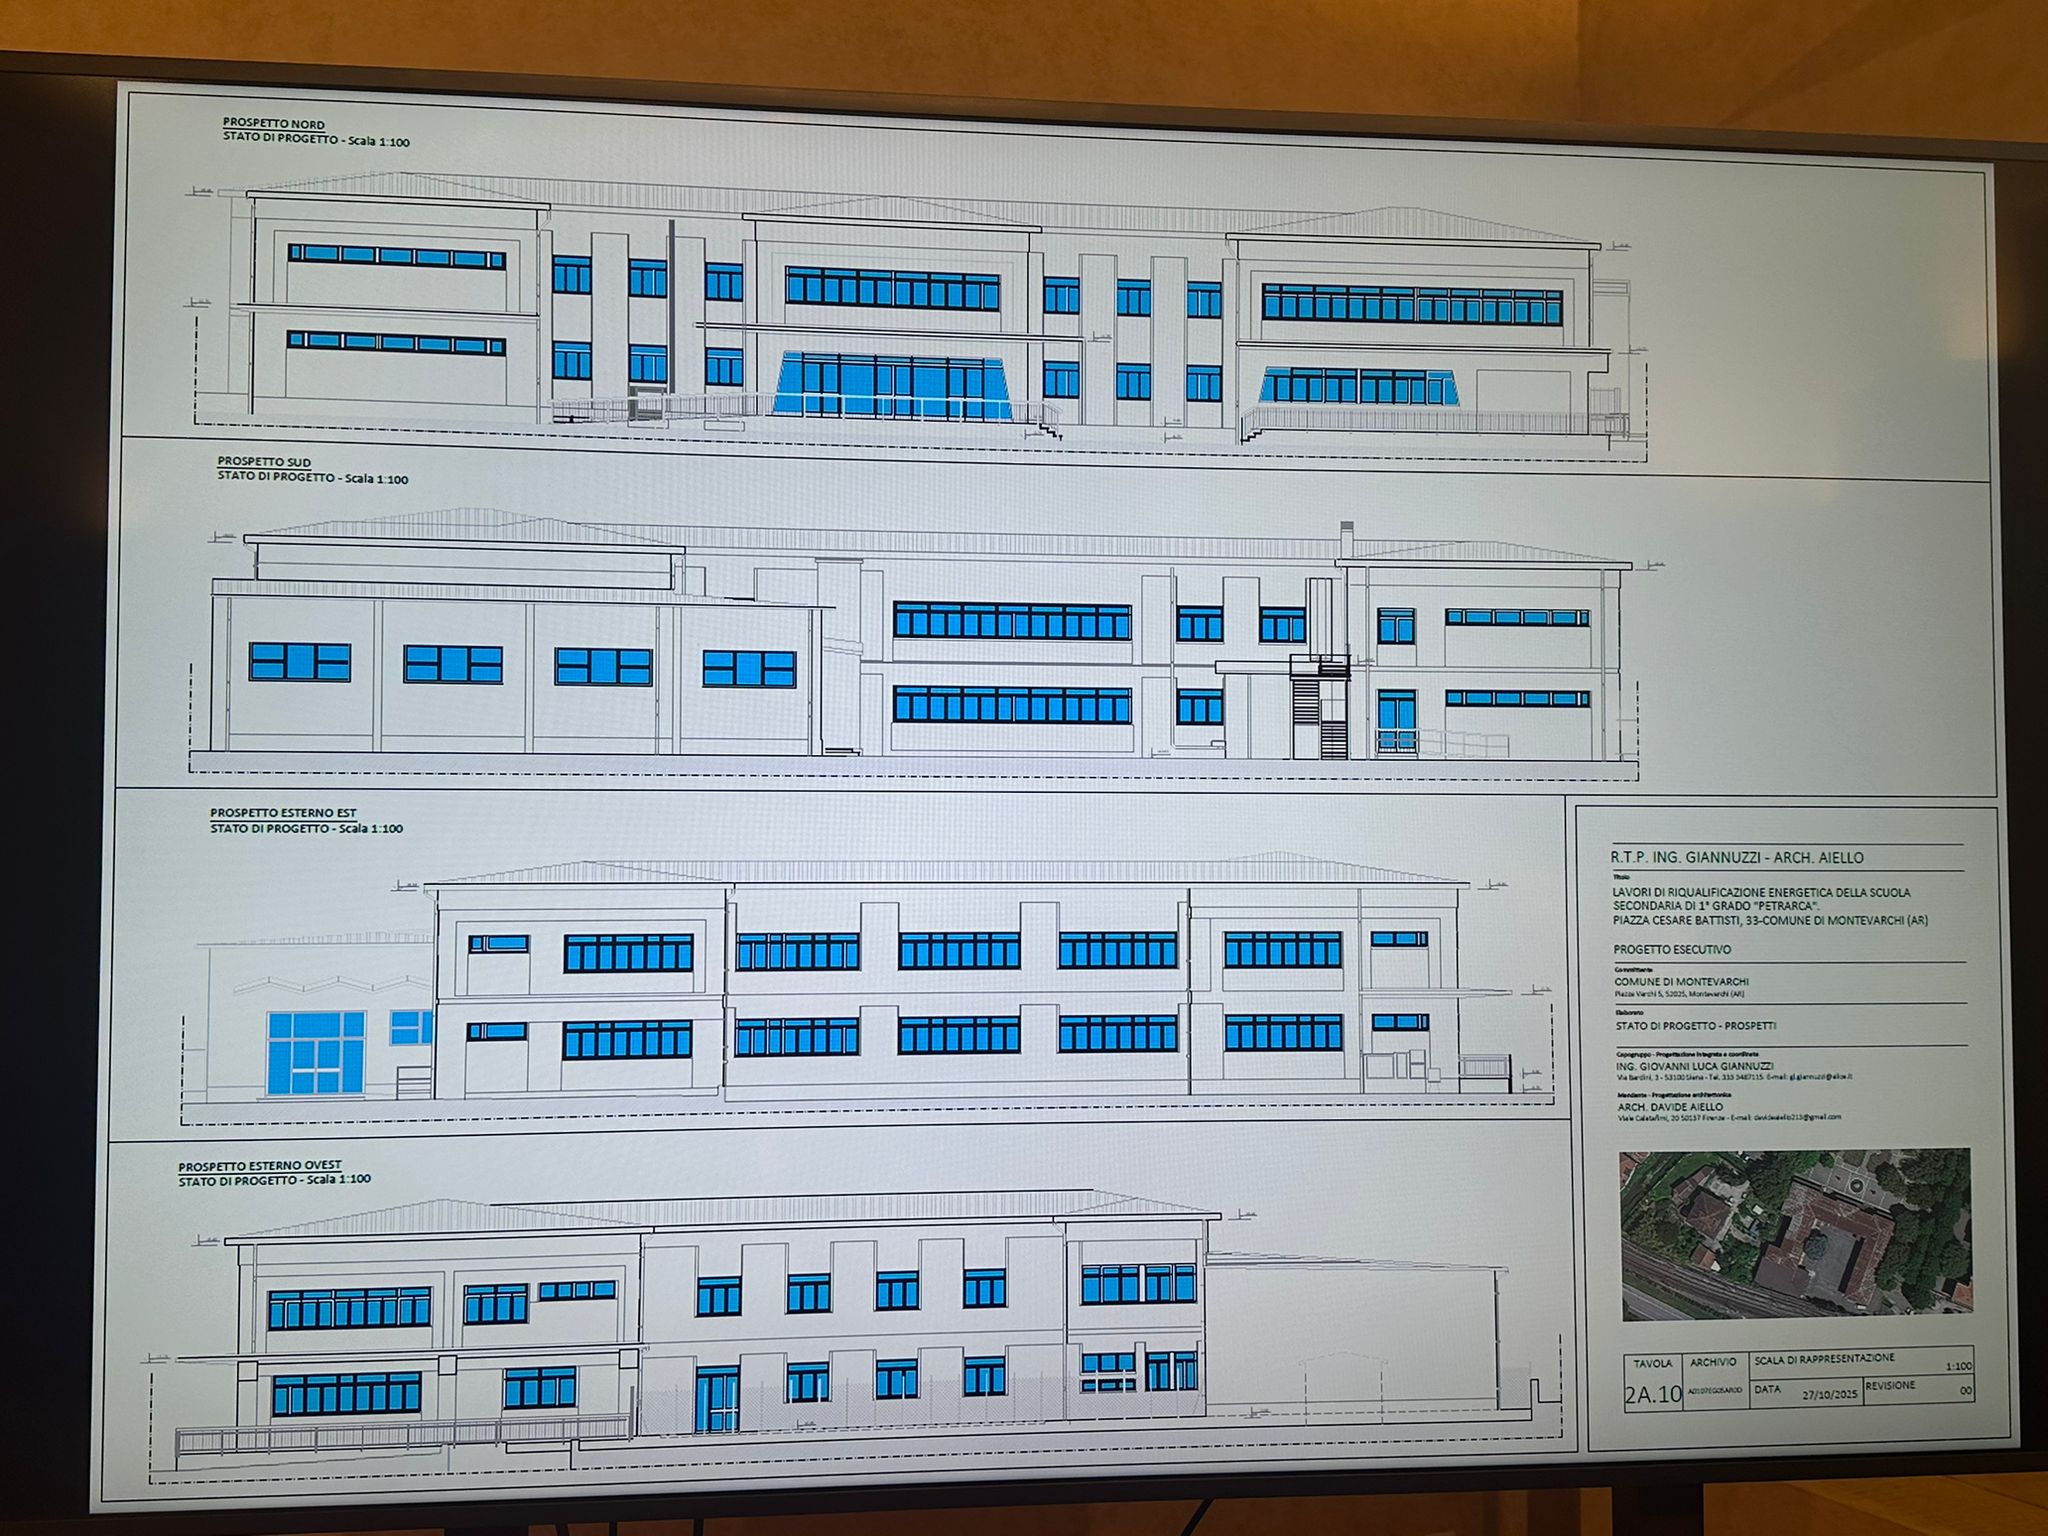The width and height of the screenshot is (2048, 1536).
Task: Select the PROSPETTO ESTERNO EST heading
Action: pos(283,813)
